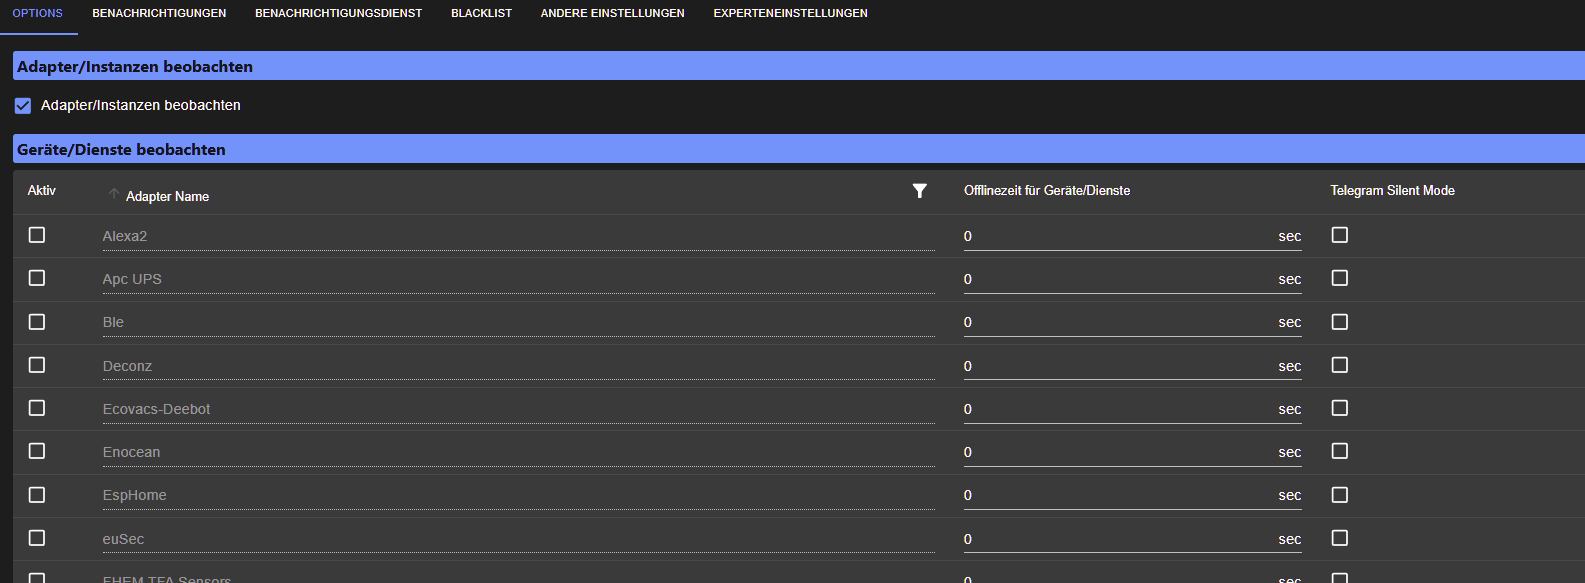Toggle Telegram Silent Mode for EspHome
This screenshot has height=583, width=1585.
coord(1340,495)
